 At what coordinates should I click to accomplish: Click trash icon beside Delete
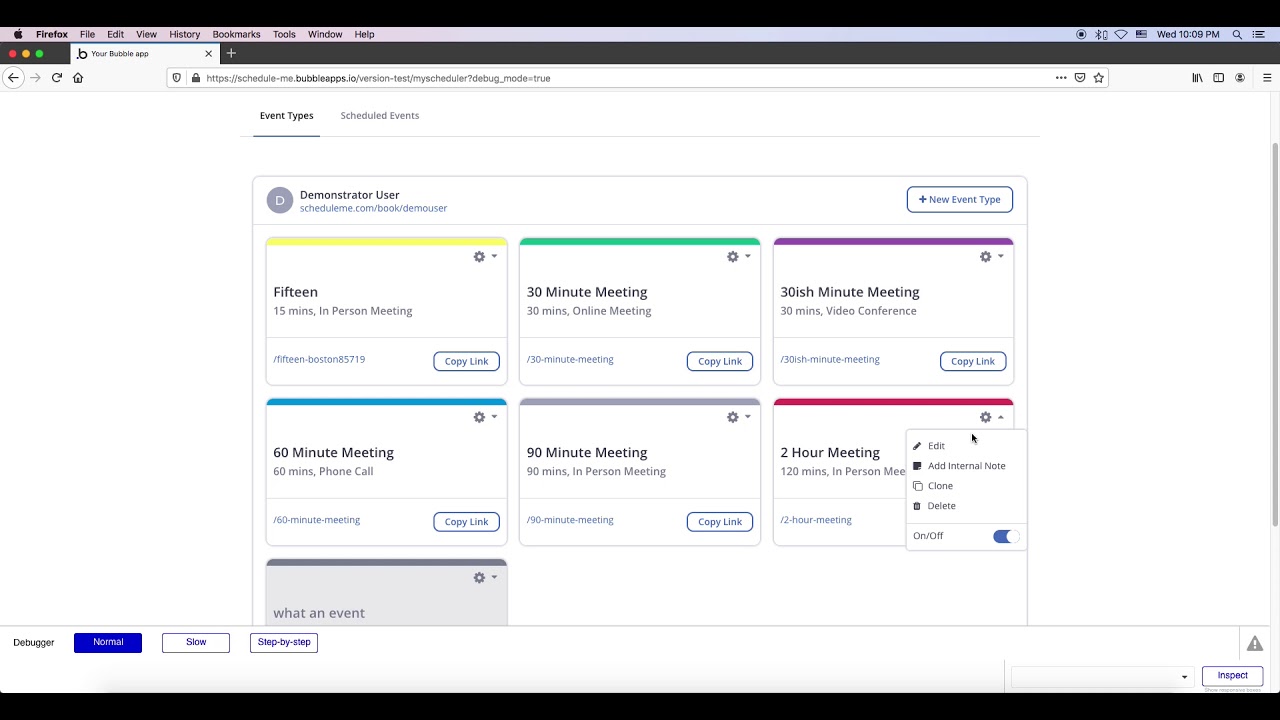point(917,506)
